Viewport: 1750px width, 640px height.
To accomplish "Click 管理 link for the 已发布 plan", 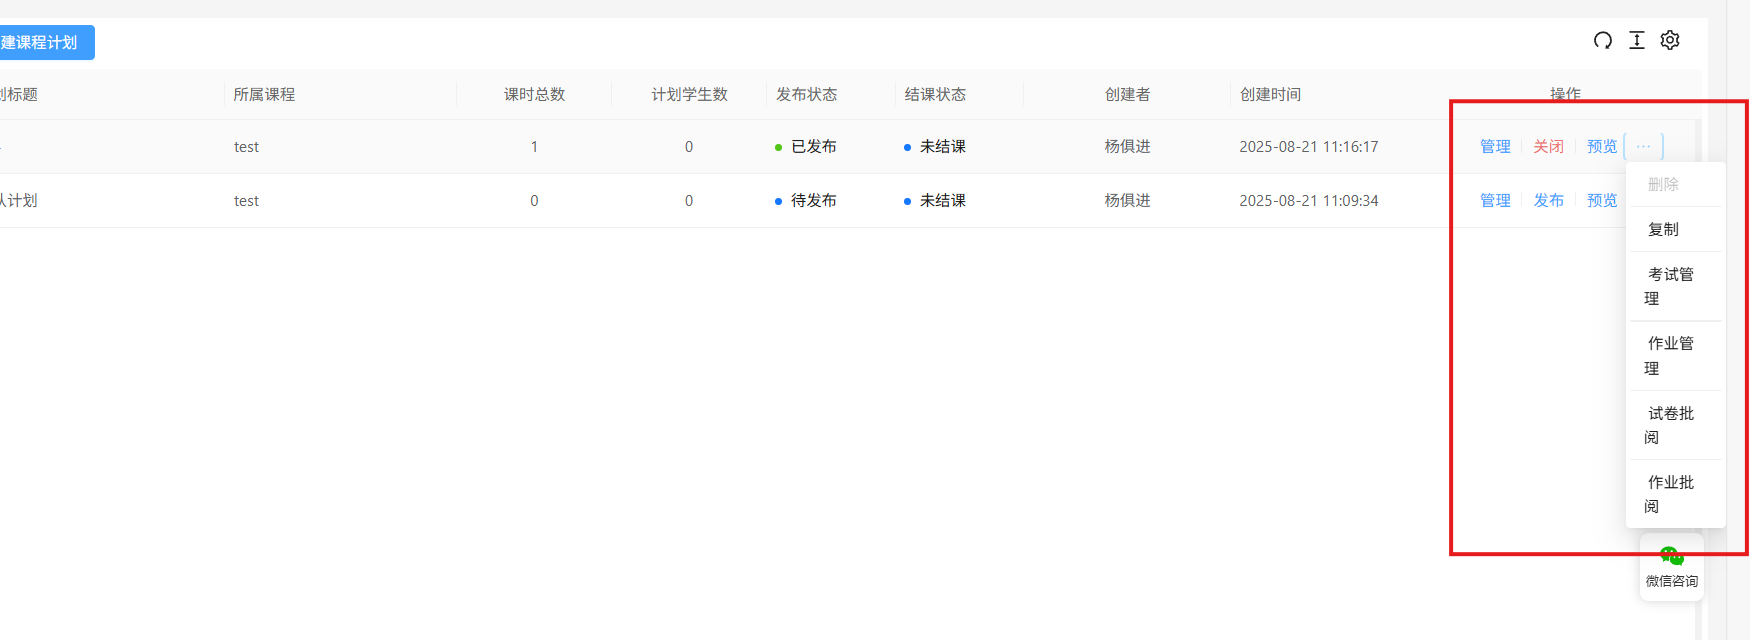I will 1495,146.
